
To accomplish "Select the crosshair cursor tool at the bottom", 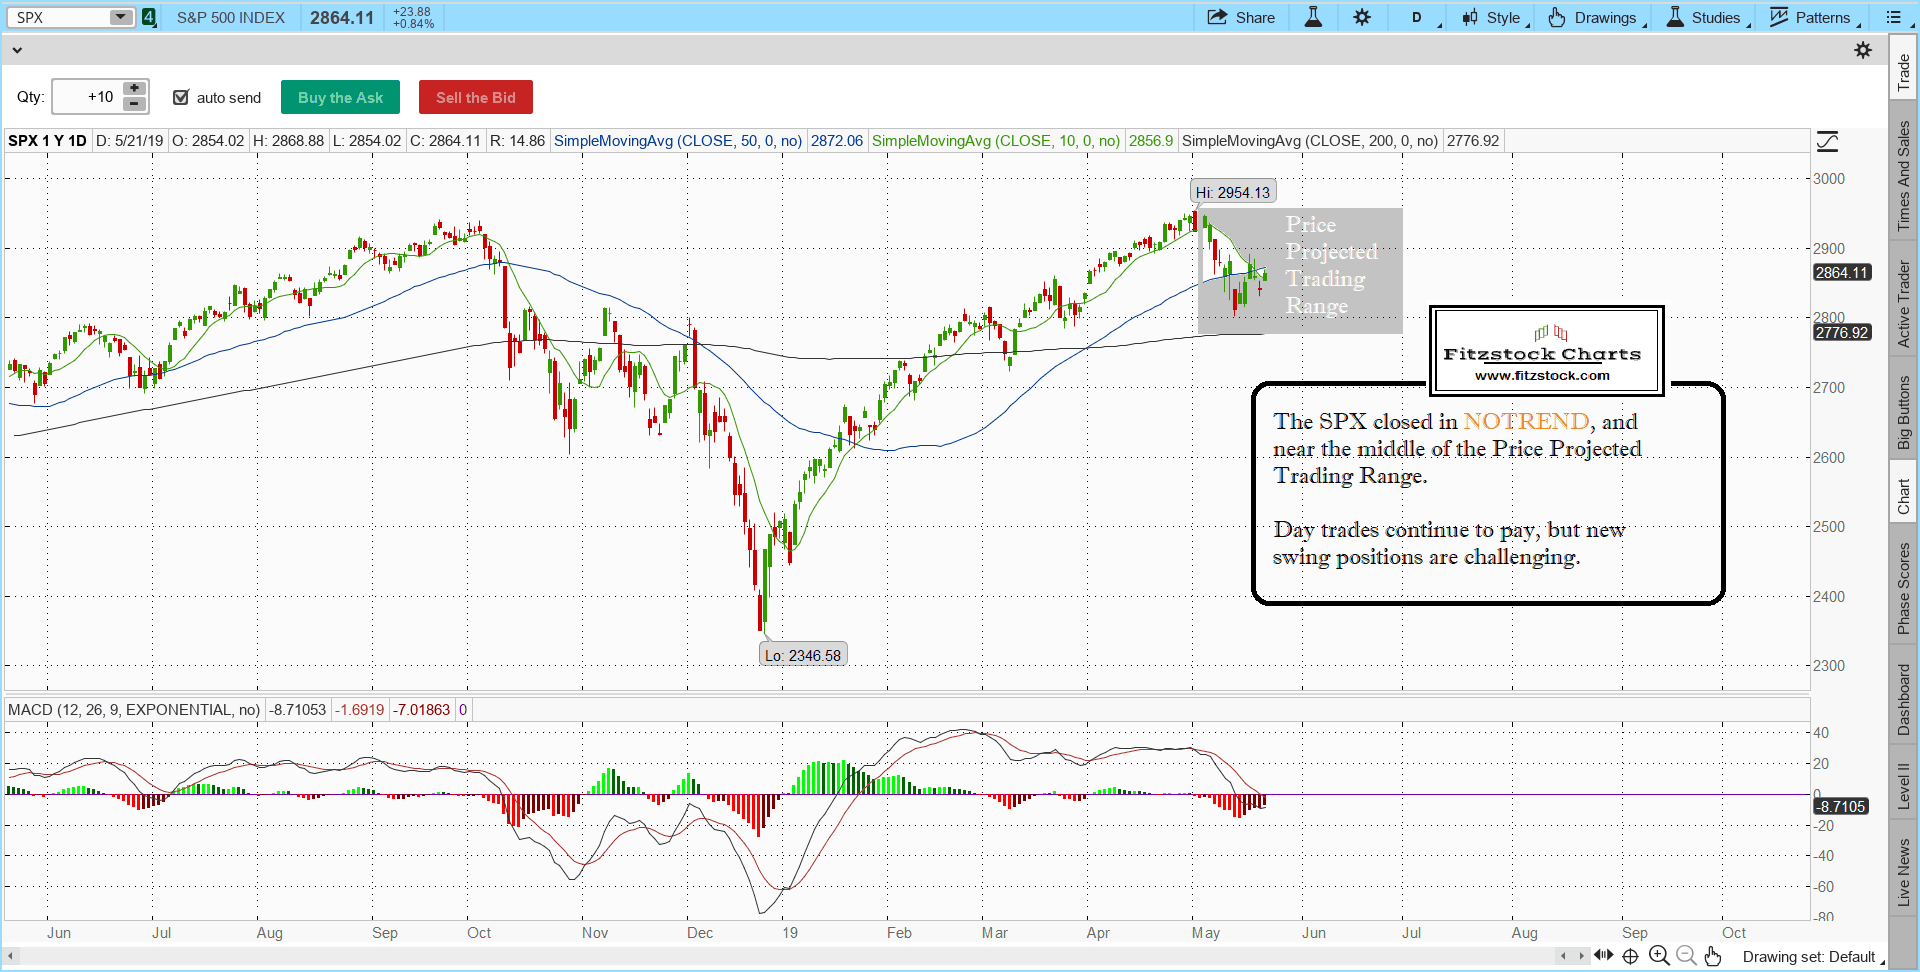I will [1630, 956].
